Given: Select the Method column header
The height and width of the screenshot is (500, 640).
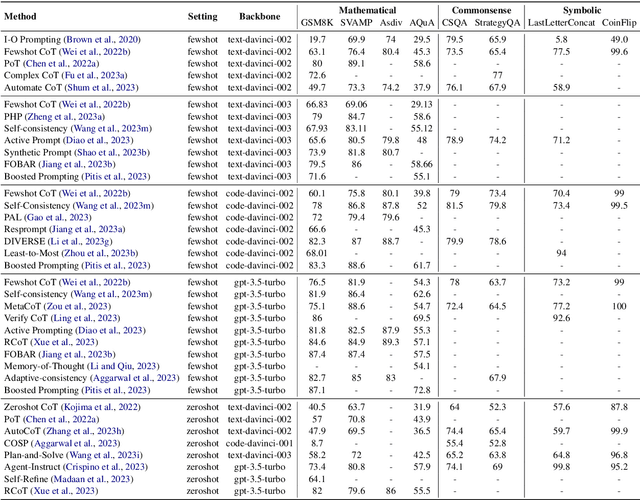Looking at the screenshot, I should click(28, 17).
